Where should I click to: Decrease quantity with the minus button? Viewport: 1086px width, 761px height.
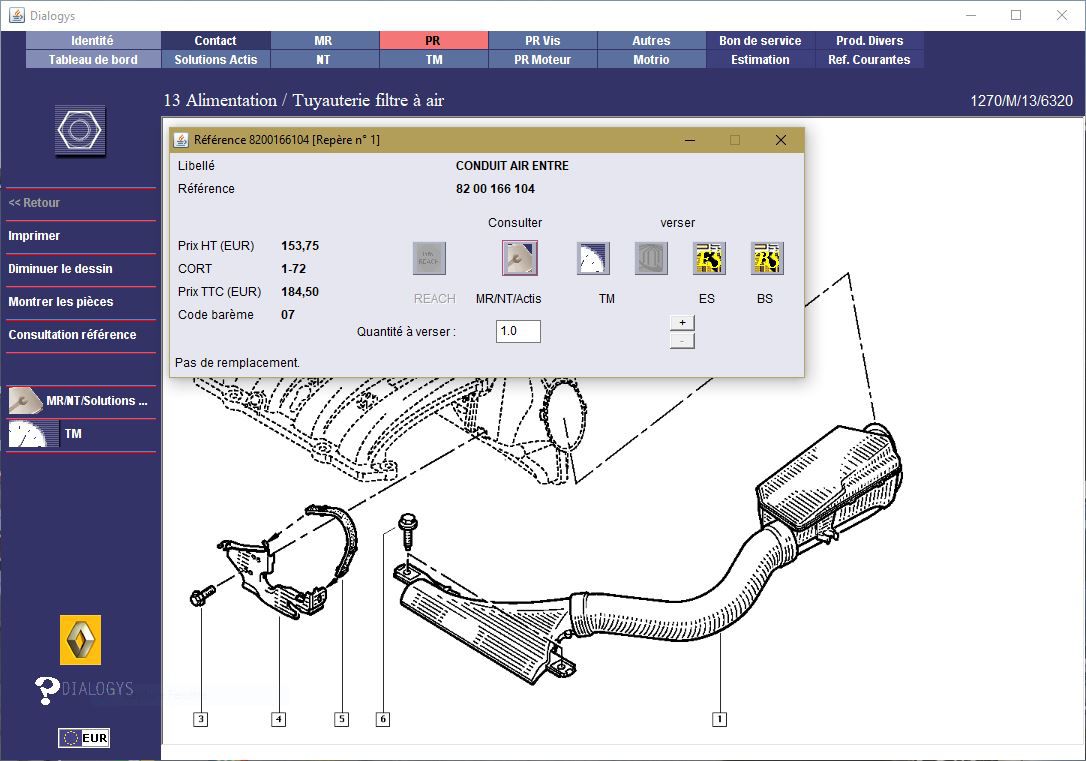681,341
